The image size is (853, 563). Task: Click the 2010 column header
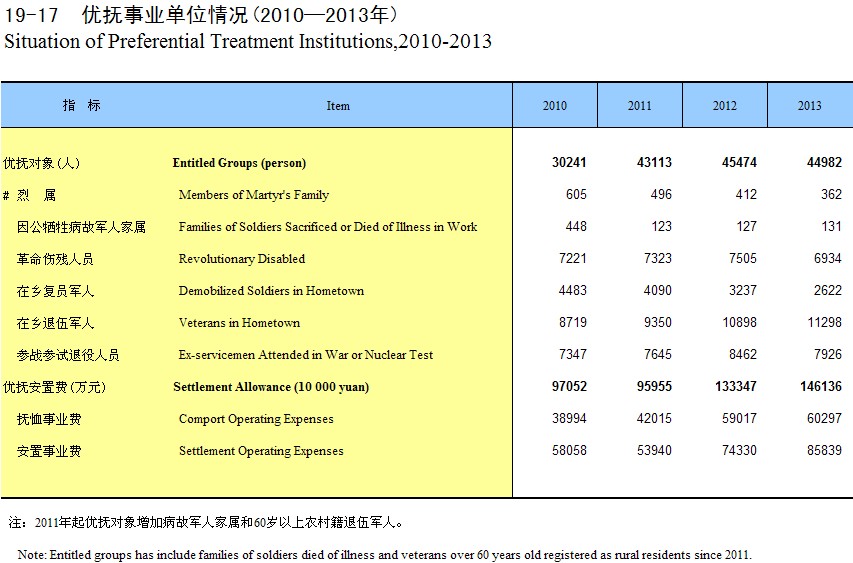tap(554, 106)
